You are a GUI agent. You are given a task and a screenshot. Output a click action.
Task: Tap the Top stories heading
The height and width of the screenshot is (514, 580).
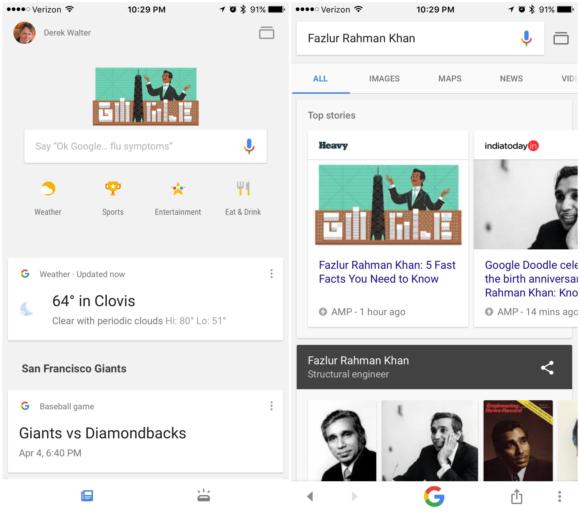pos(332,115)
